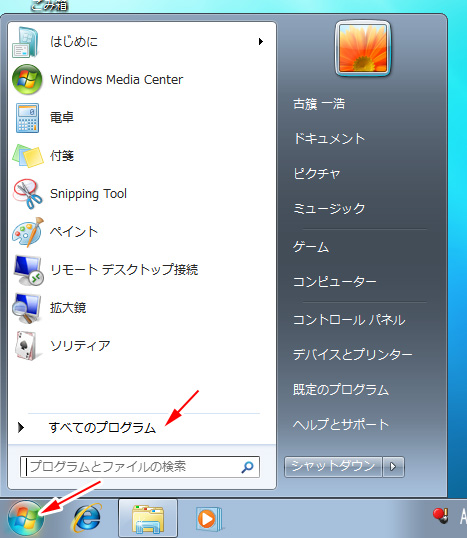Click the Windows Start orb
This screenshot has height=538, width=467.
tap(26, 519)
